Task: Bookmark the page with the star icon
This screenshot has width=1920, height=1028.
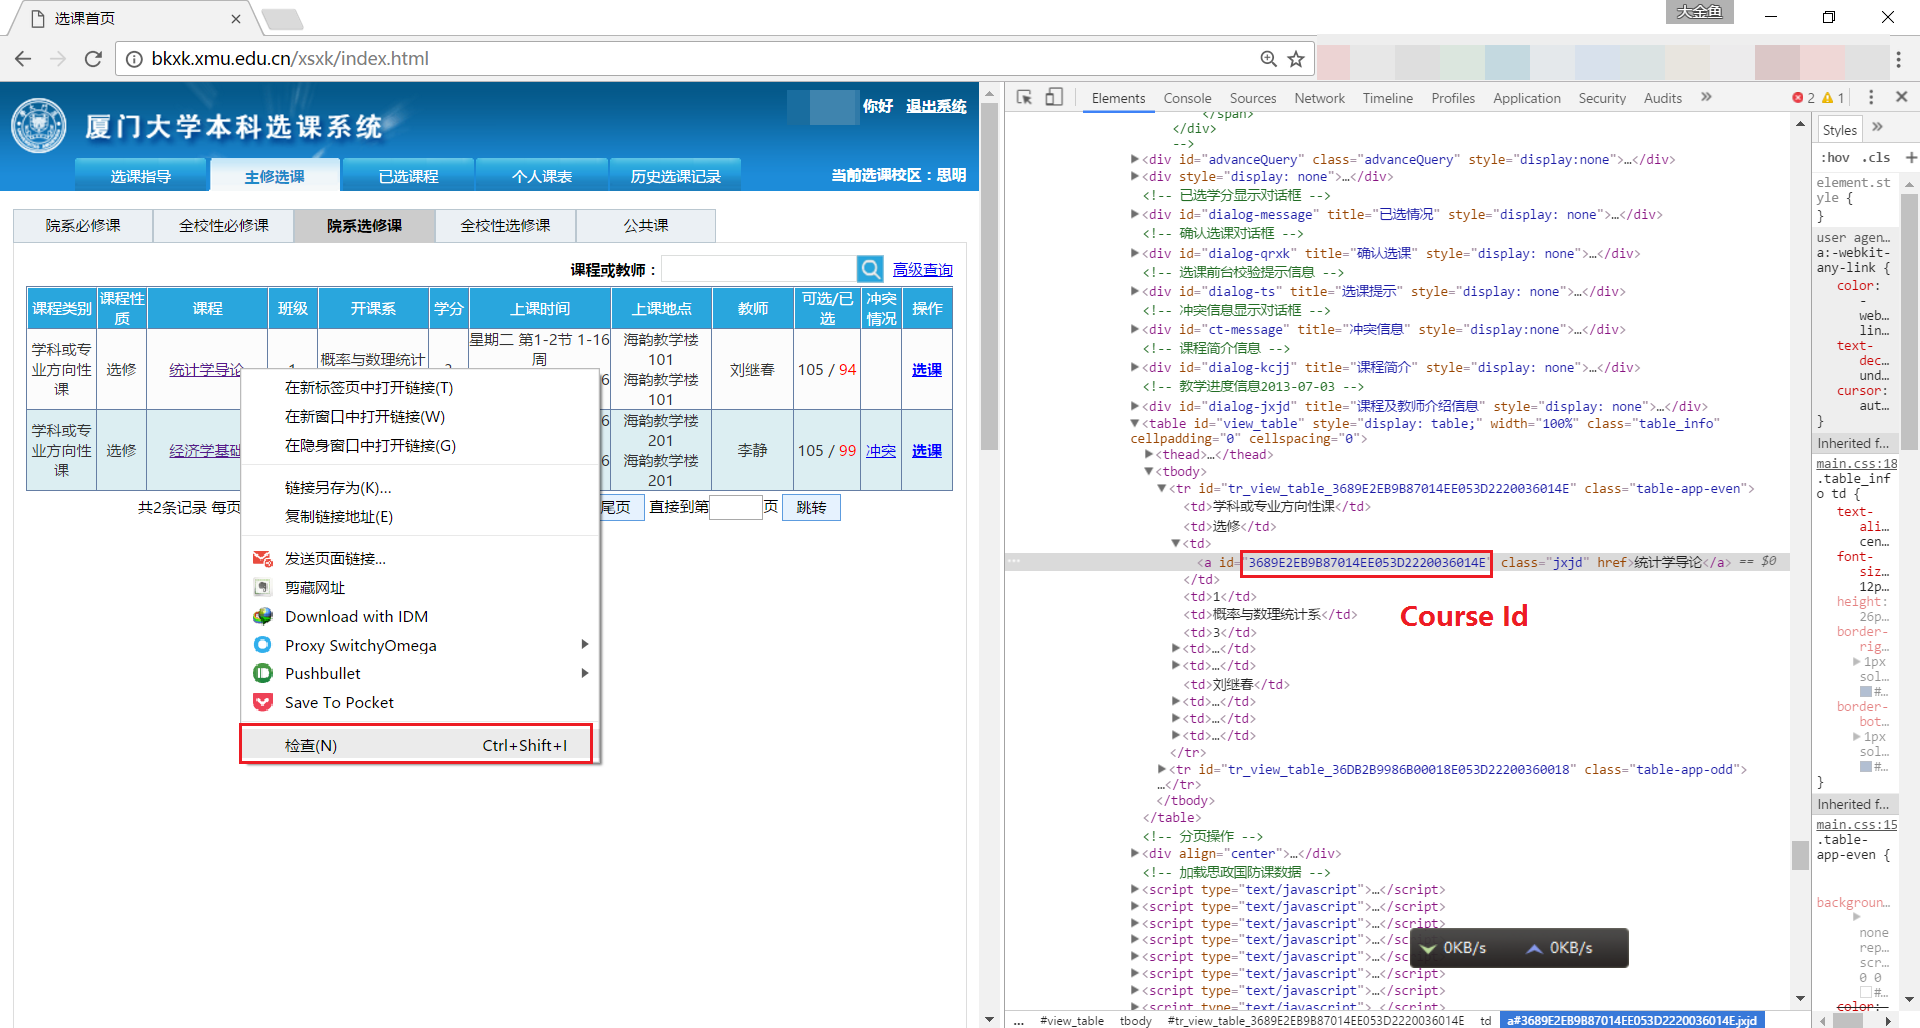Action: 1296,59
